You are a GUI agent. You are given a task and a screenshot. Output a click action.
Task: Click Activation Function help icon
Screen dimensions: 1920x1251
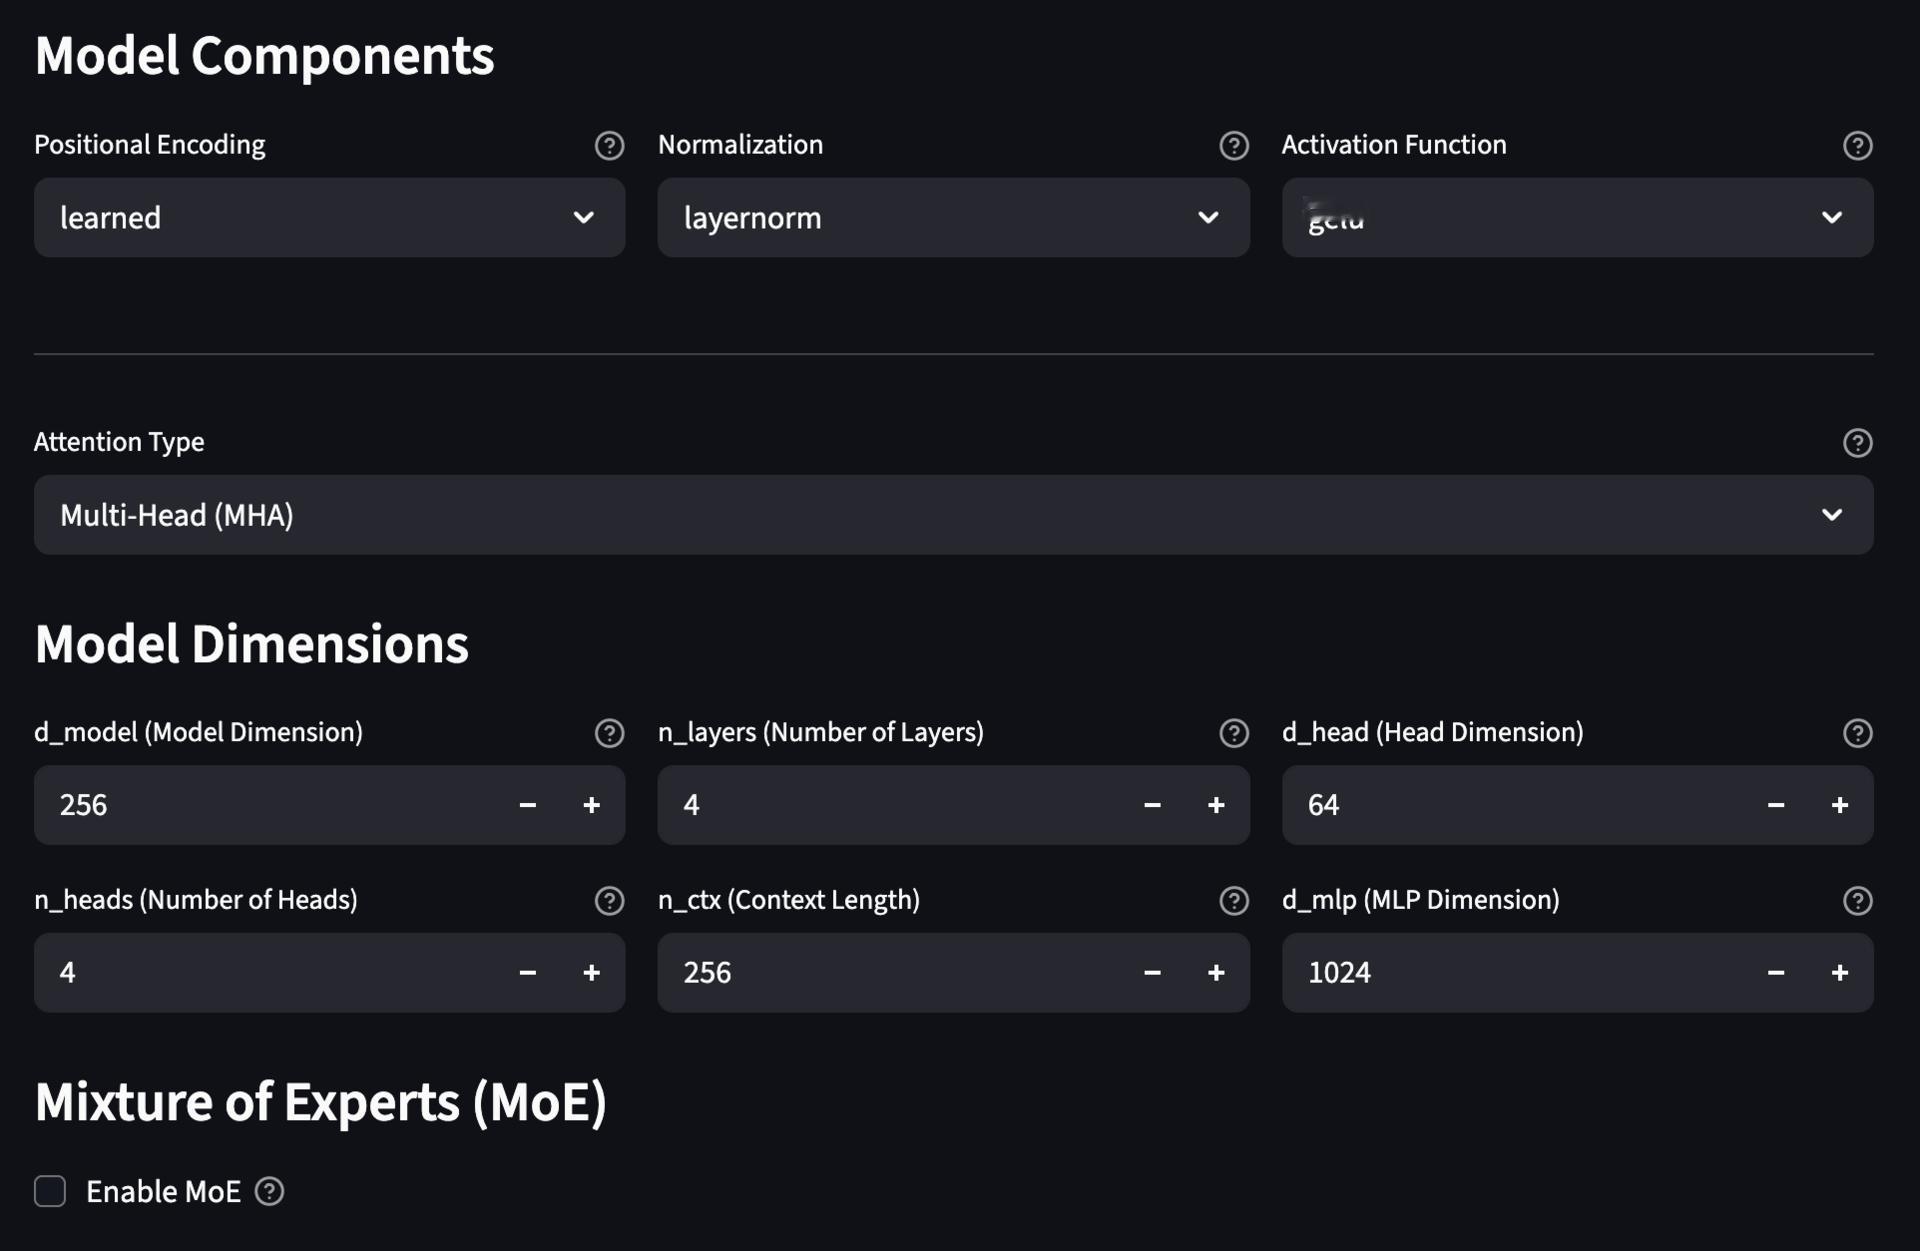coord(1857,146)
